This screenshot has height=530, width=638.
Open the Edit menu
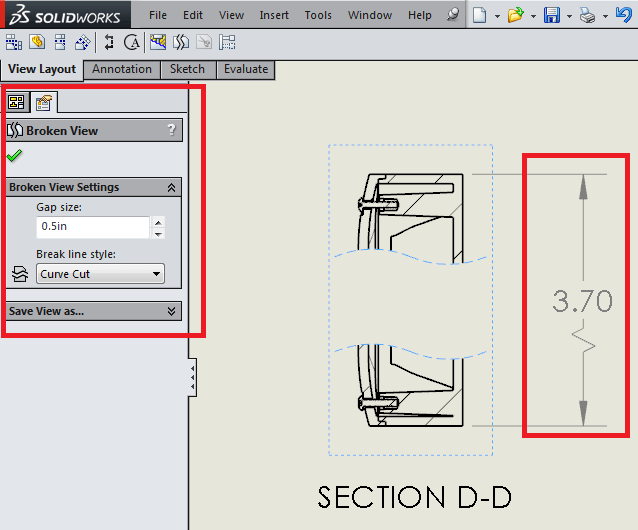pyautogui.click(x=193, y=15)
